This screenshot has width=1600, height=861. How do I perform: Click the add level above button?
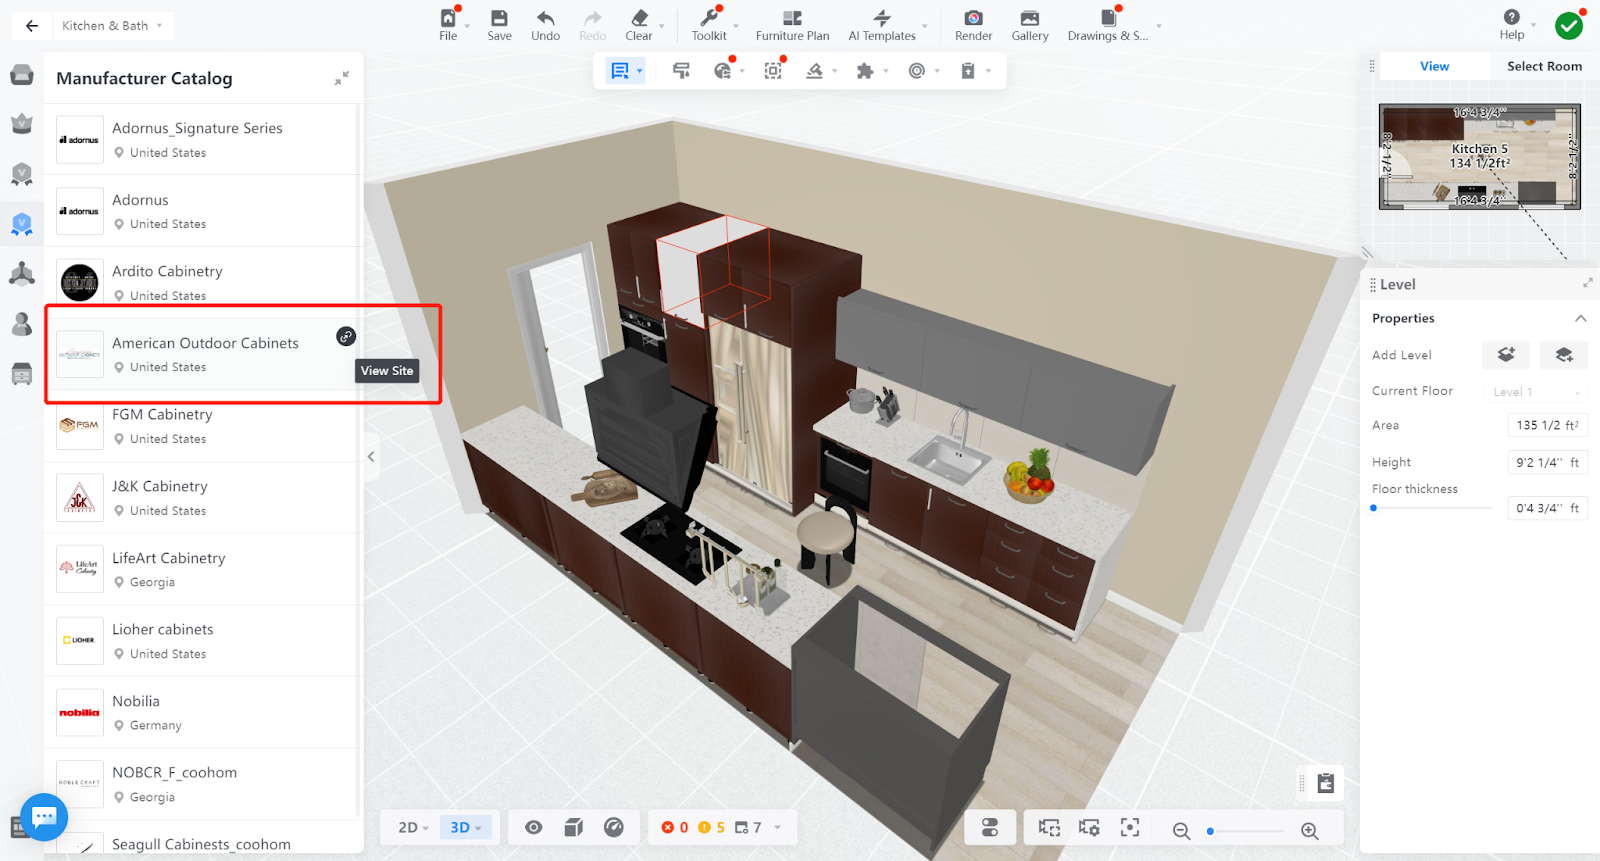pos(1506,355)
